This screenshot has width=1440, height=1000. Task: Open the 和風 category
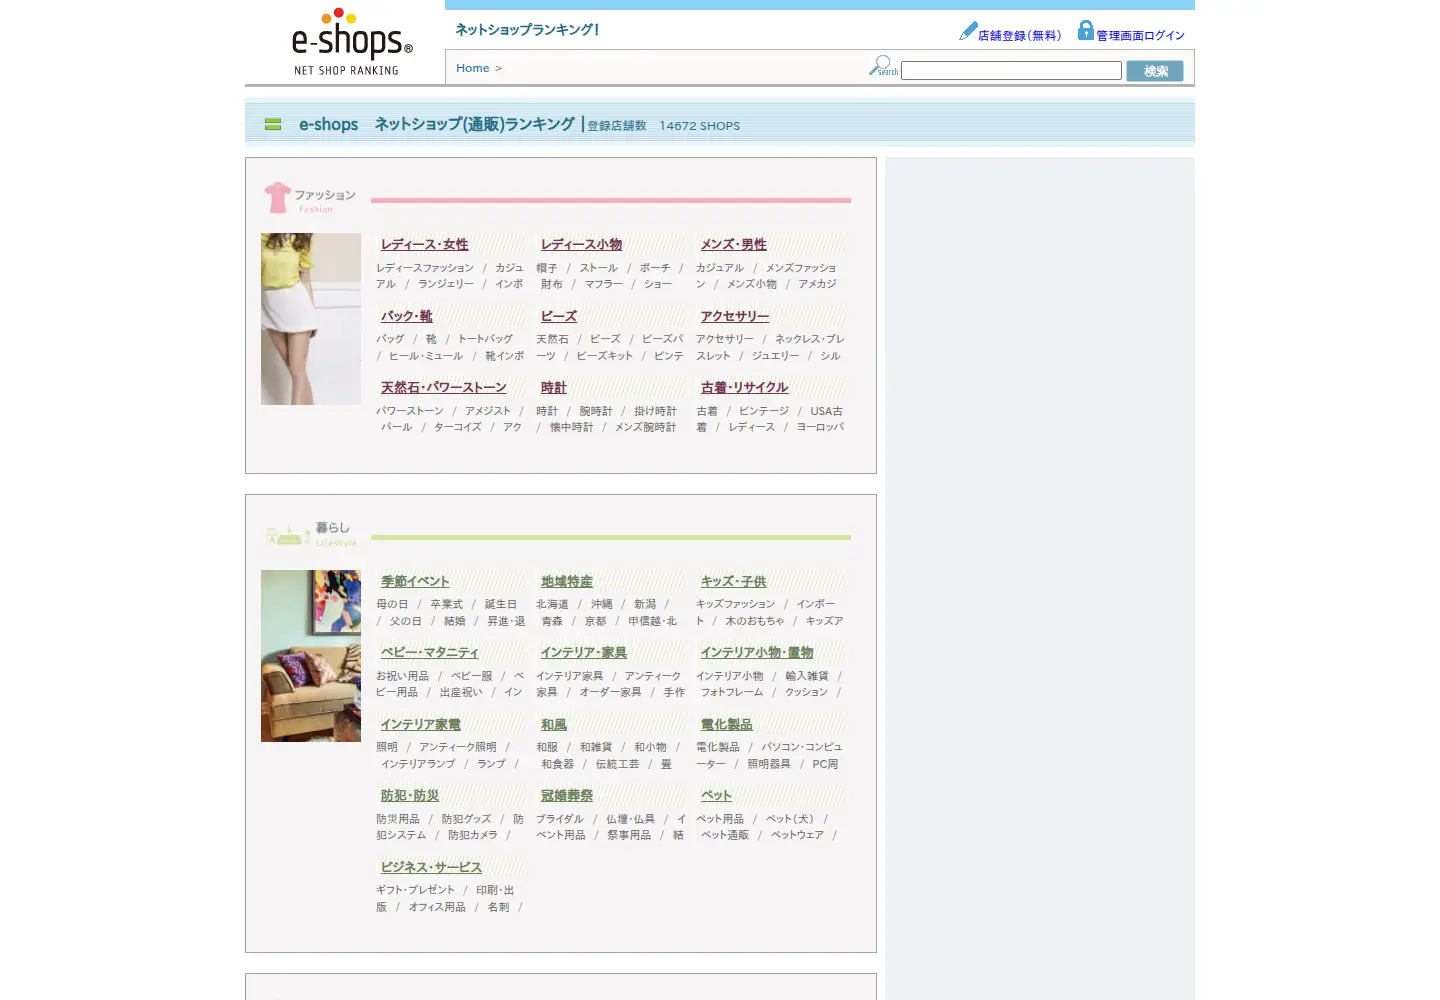pos(553,725)
